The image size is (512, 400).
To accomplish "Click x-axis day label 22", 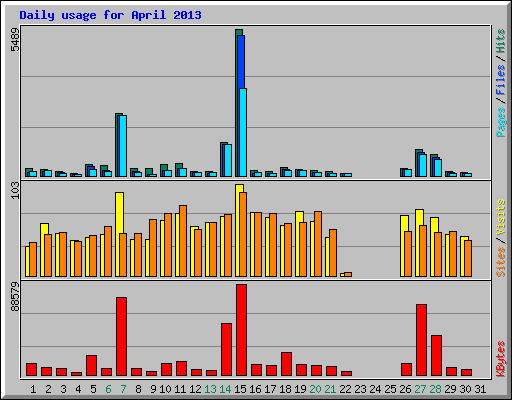I will 345,389.
